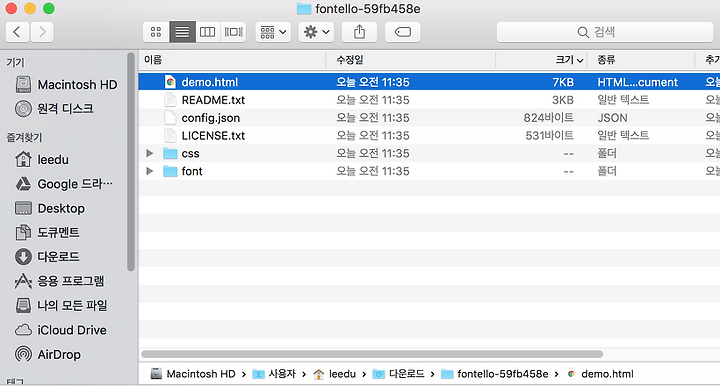720x386 pixels.
Task: Click the css folder icon
Action: 170,153
